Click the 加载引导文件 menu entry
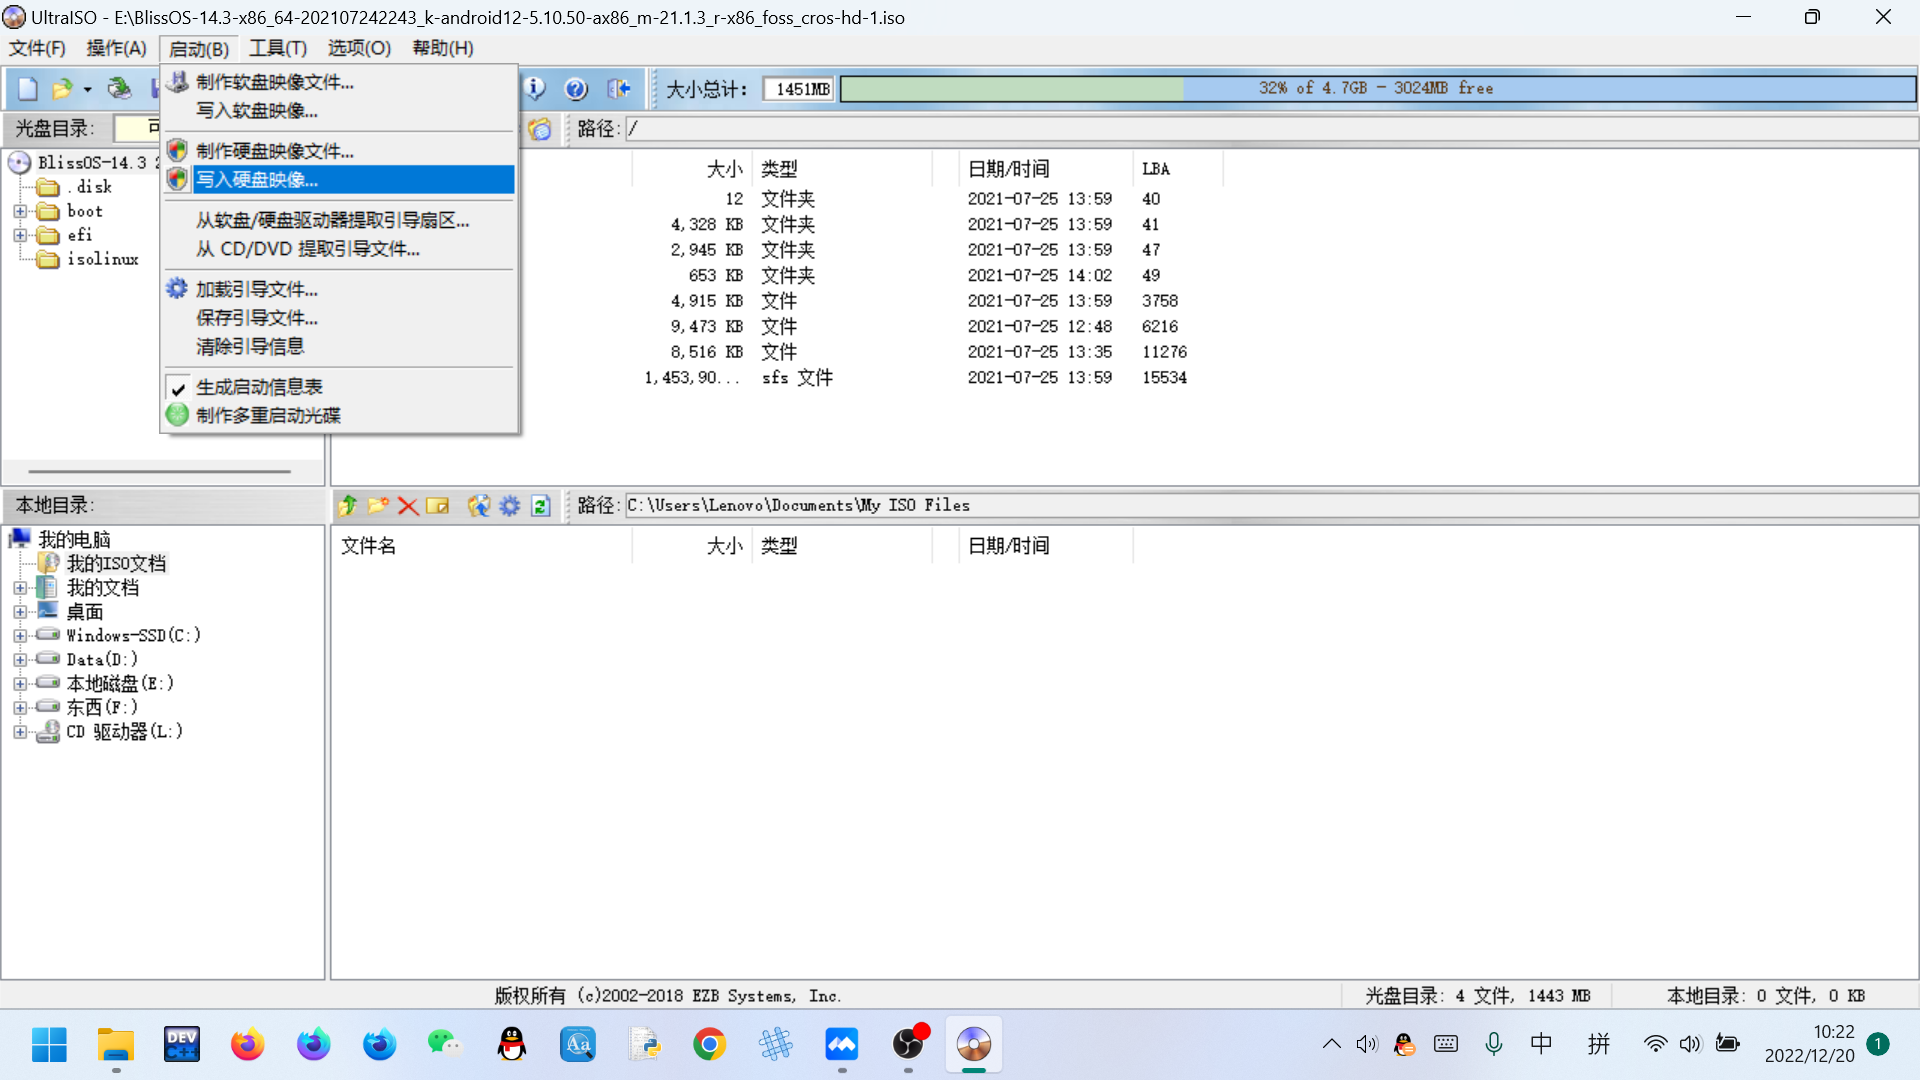 click(x=257, y=289)
